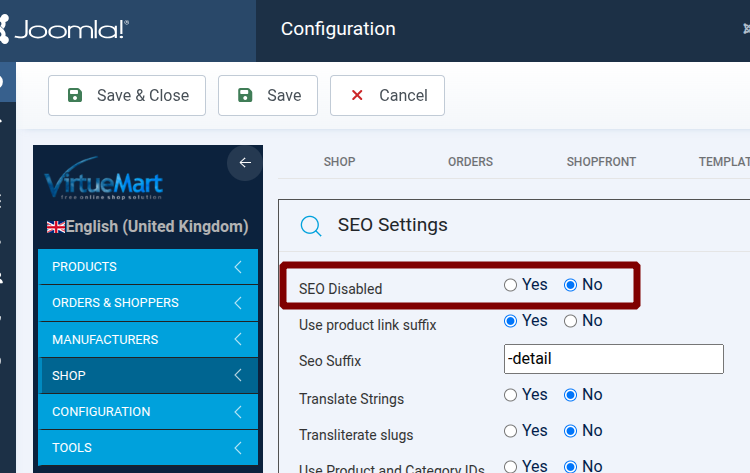The width and height of the screenshot is (750, 473).
Task: Click the Configuration page title
Action: coord(338,29)
